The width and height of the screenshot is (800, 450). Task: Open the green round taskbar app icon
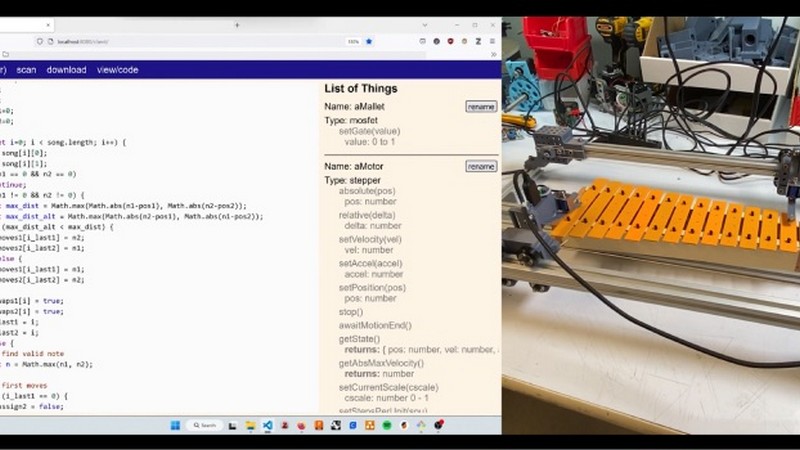point(387,425)
